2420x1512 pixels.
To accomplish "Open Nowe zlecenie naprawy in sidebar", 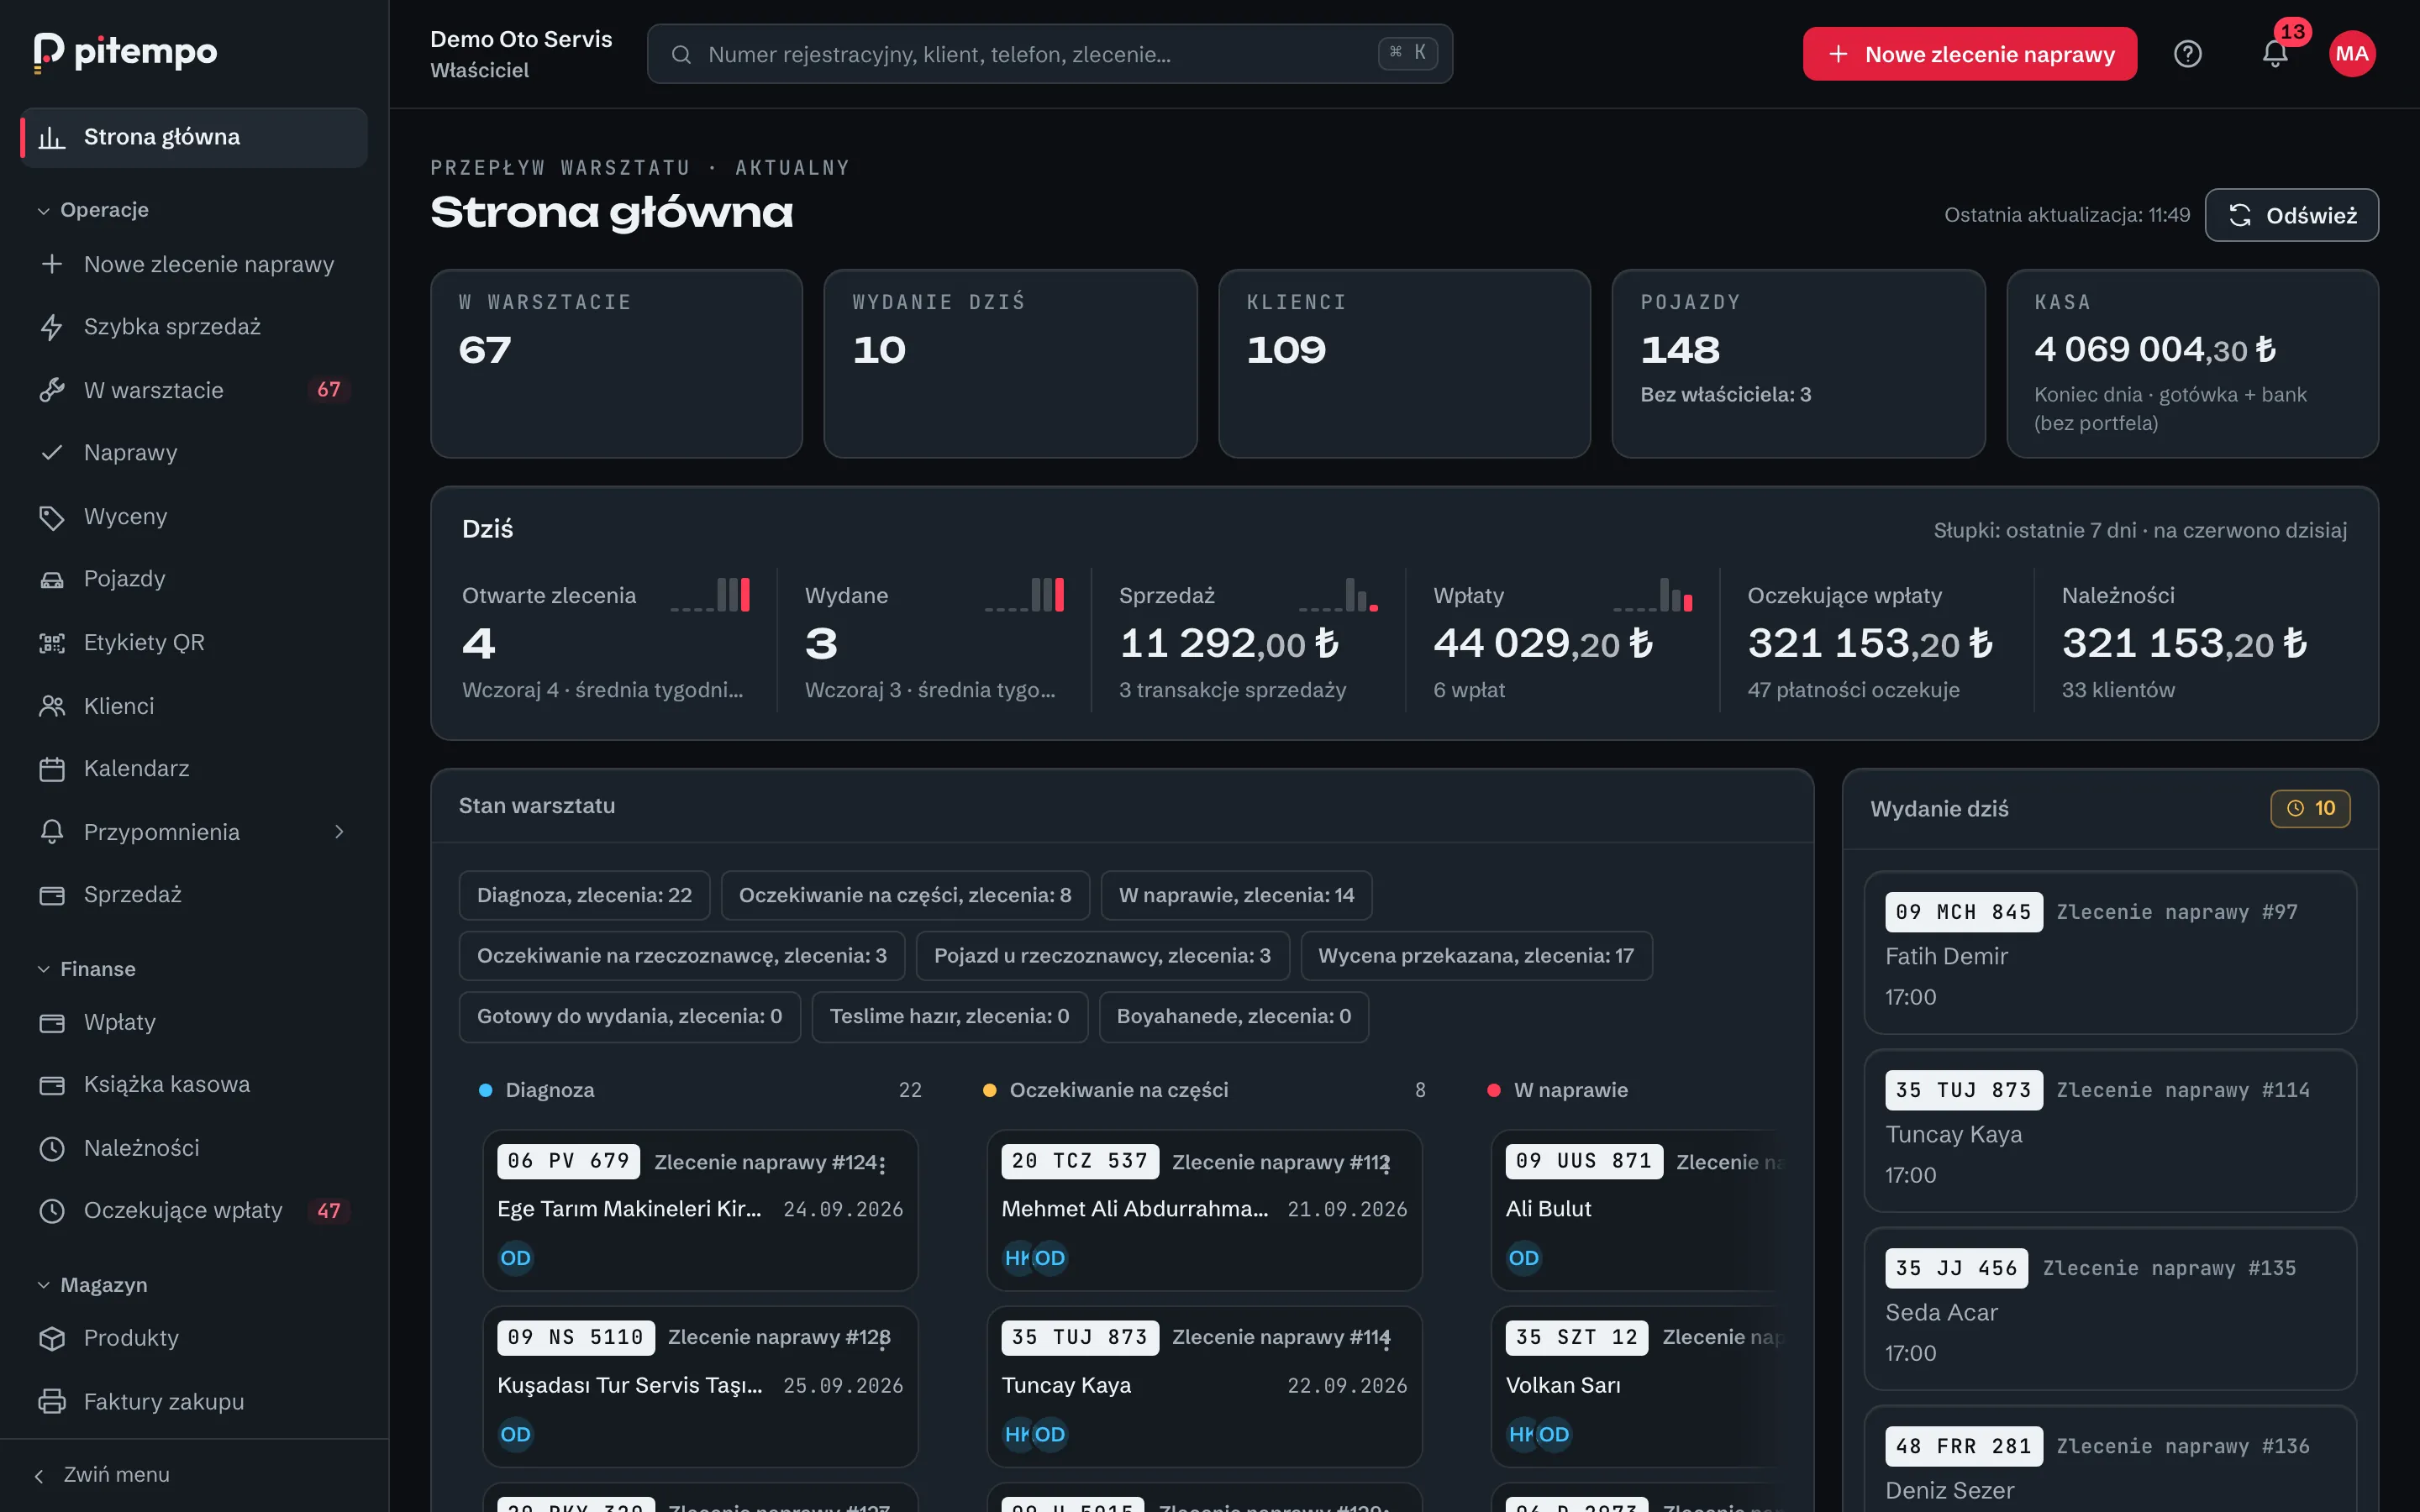I will click(x=193, y=264).
